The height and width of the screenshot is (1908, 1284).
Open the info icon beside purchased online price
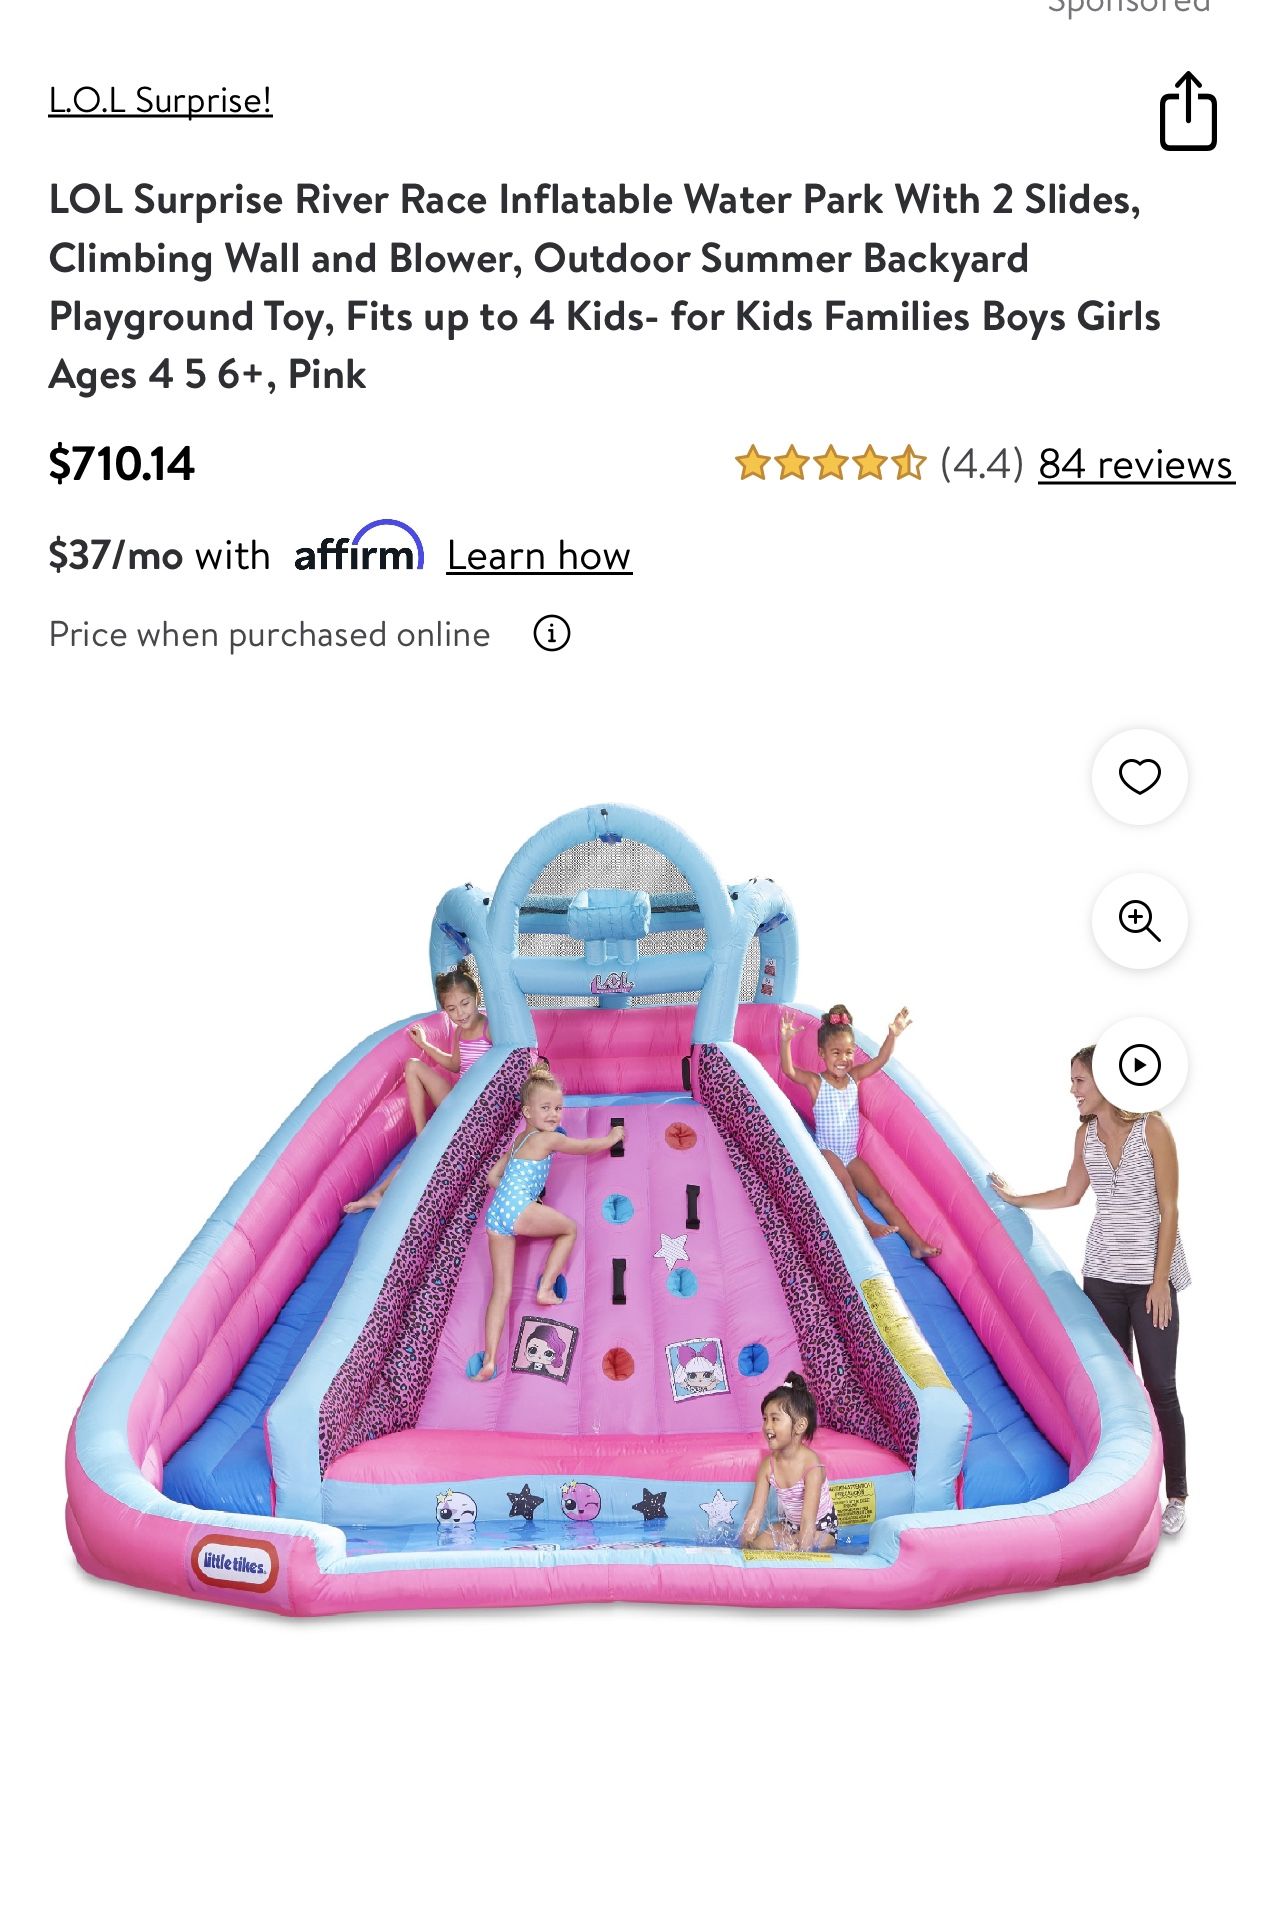tap(552, 634)
